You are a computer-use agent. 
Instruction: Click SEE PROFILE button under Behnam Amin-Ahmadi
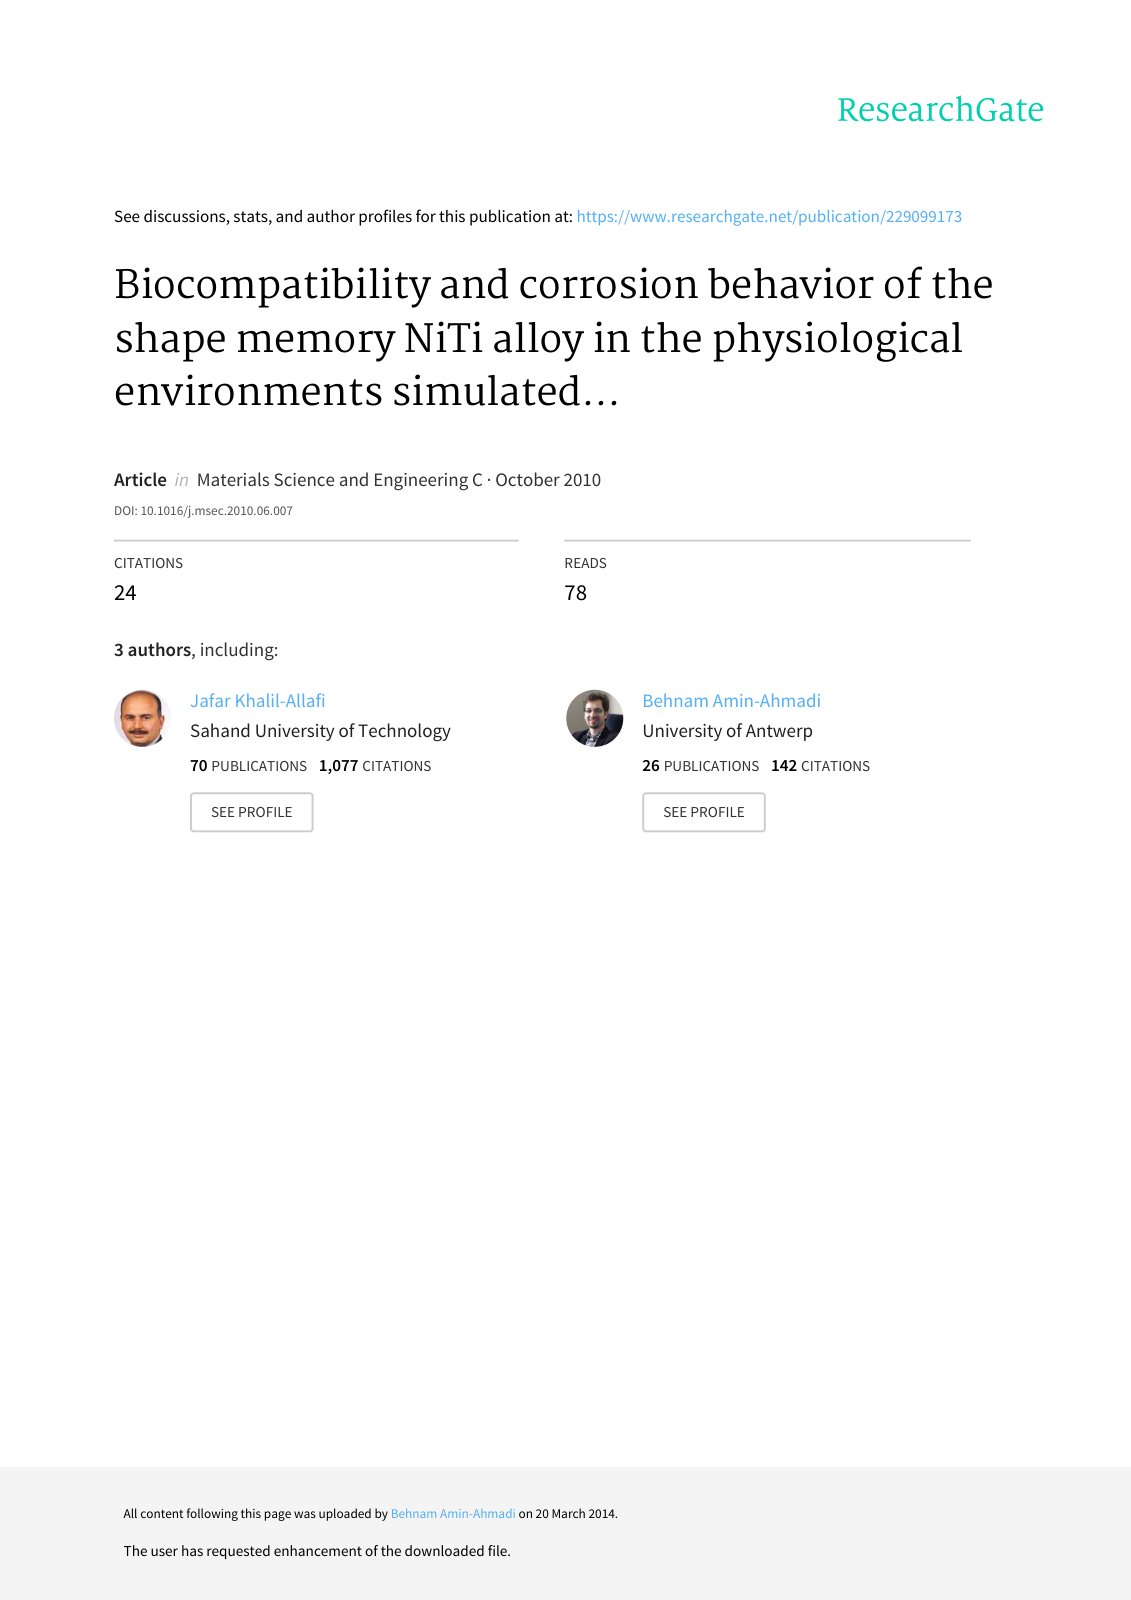click(x=704, y=812)
